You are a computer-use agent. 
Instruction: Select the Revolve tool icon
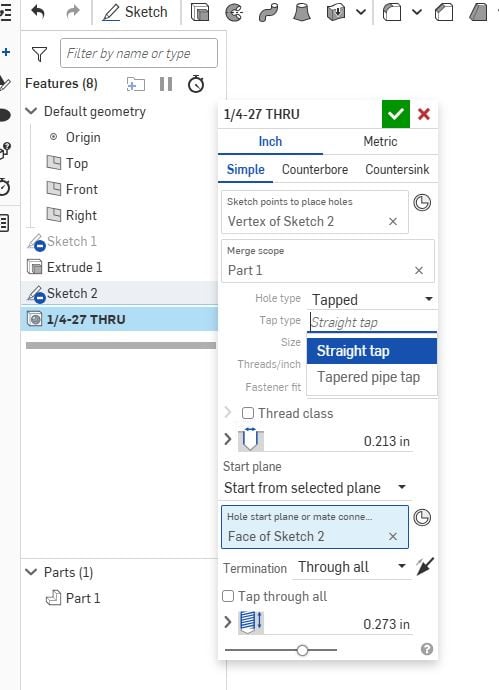point(234,12)
